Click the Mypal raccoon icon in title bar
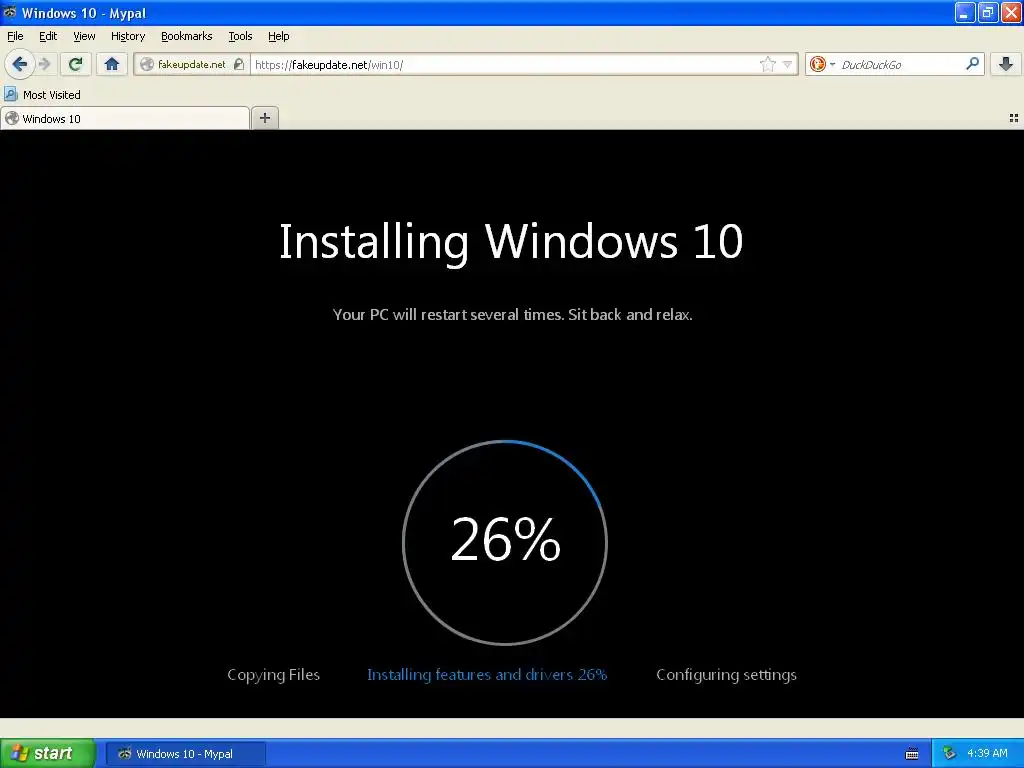Image resolution: width=1024 pixels, height=768 pixels. click(10, 12)
